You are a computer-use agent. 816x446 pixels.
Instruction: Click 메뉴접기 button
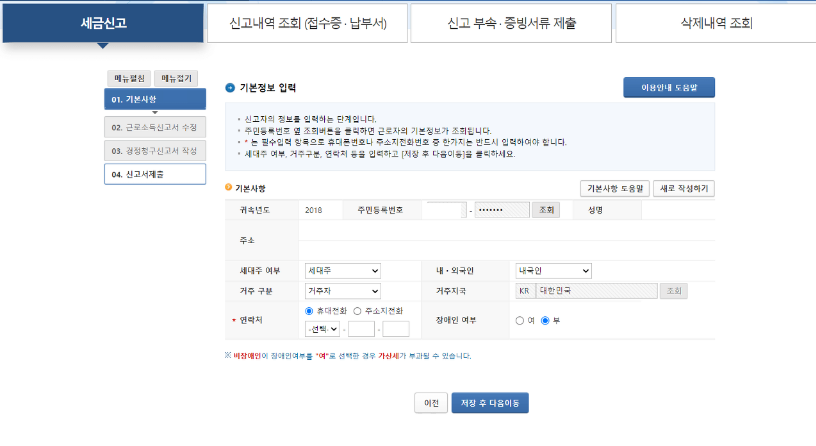[x=176, y=79]
